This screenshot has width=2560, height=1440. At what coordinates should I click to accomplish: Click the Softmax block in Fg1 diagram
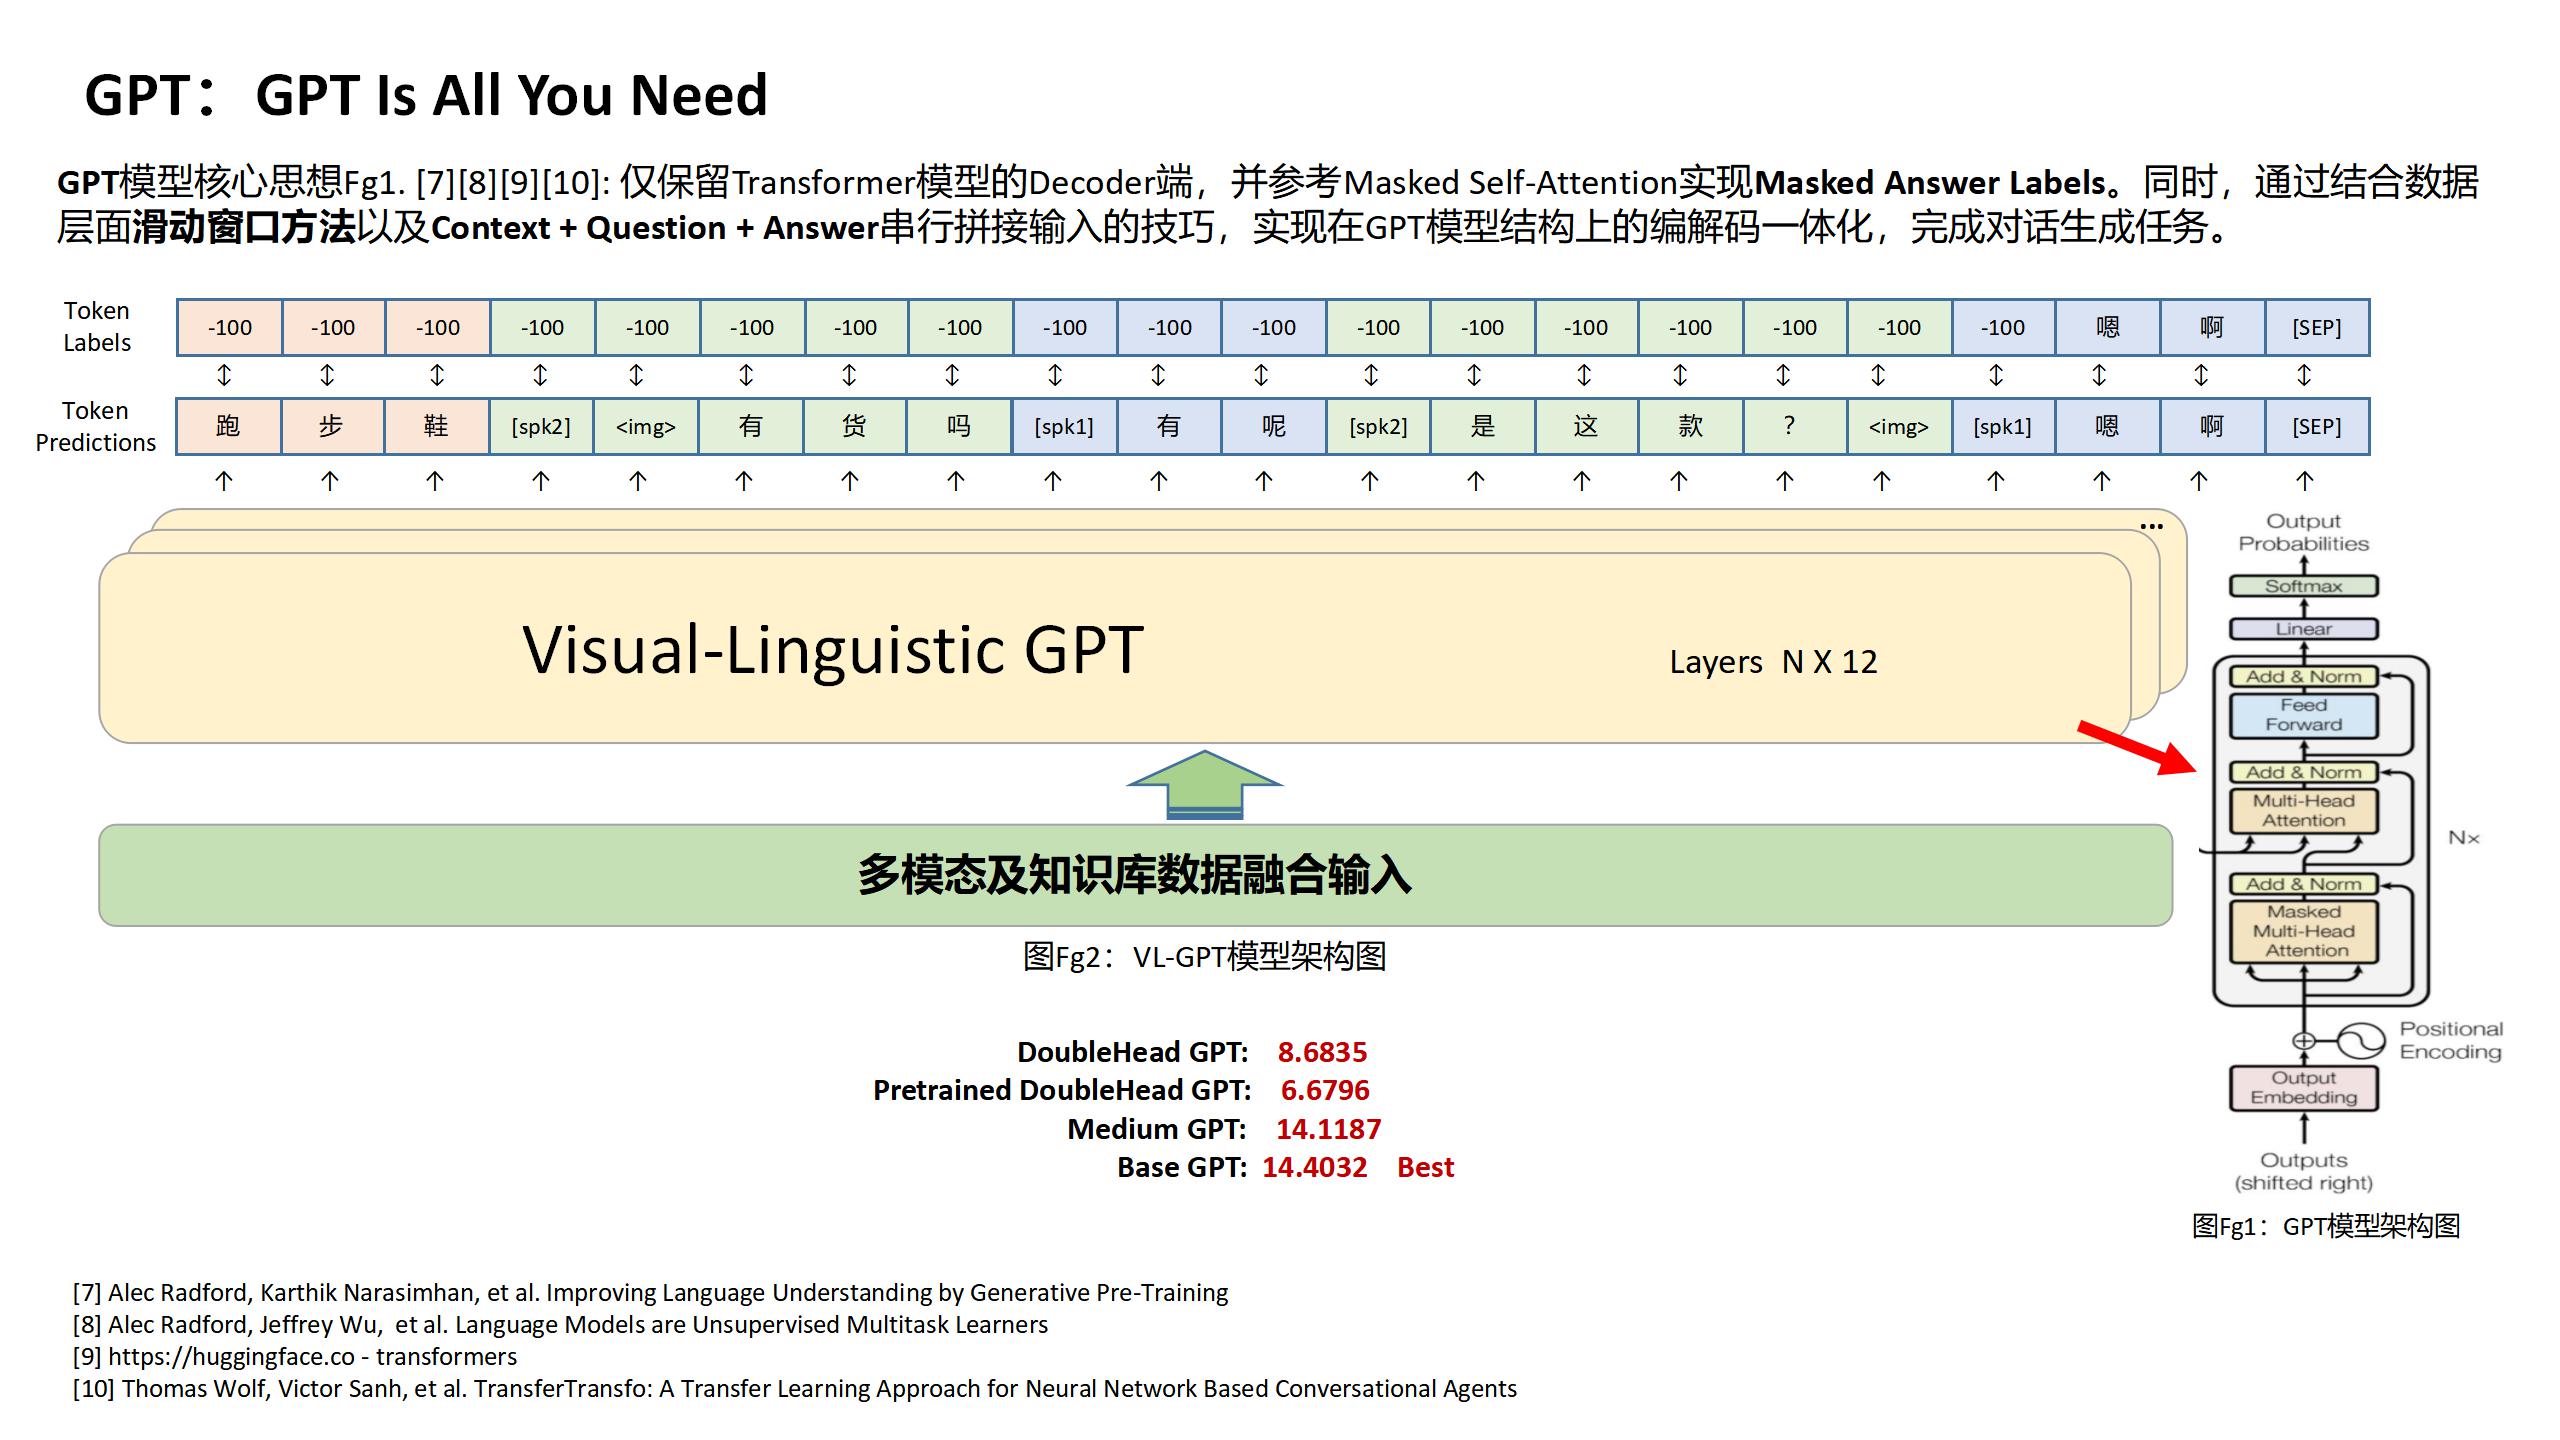[x=2303, y=586]
